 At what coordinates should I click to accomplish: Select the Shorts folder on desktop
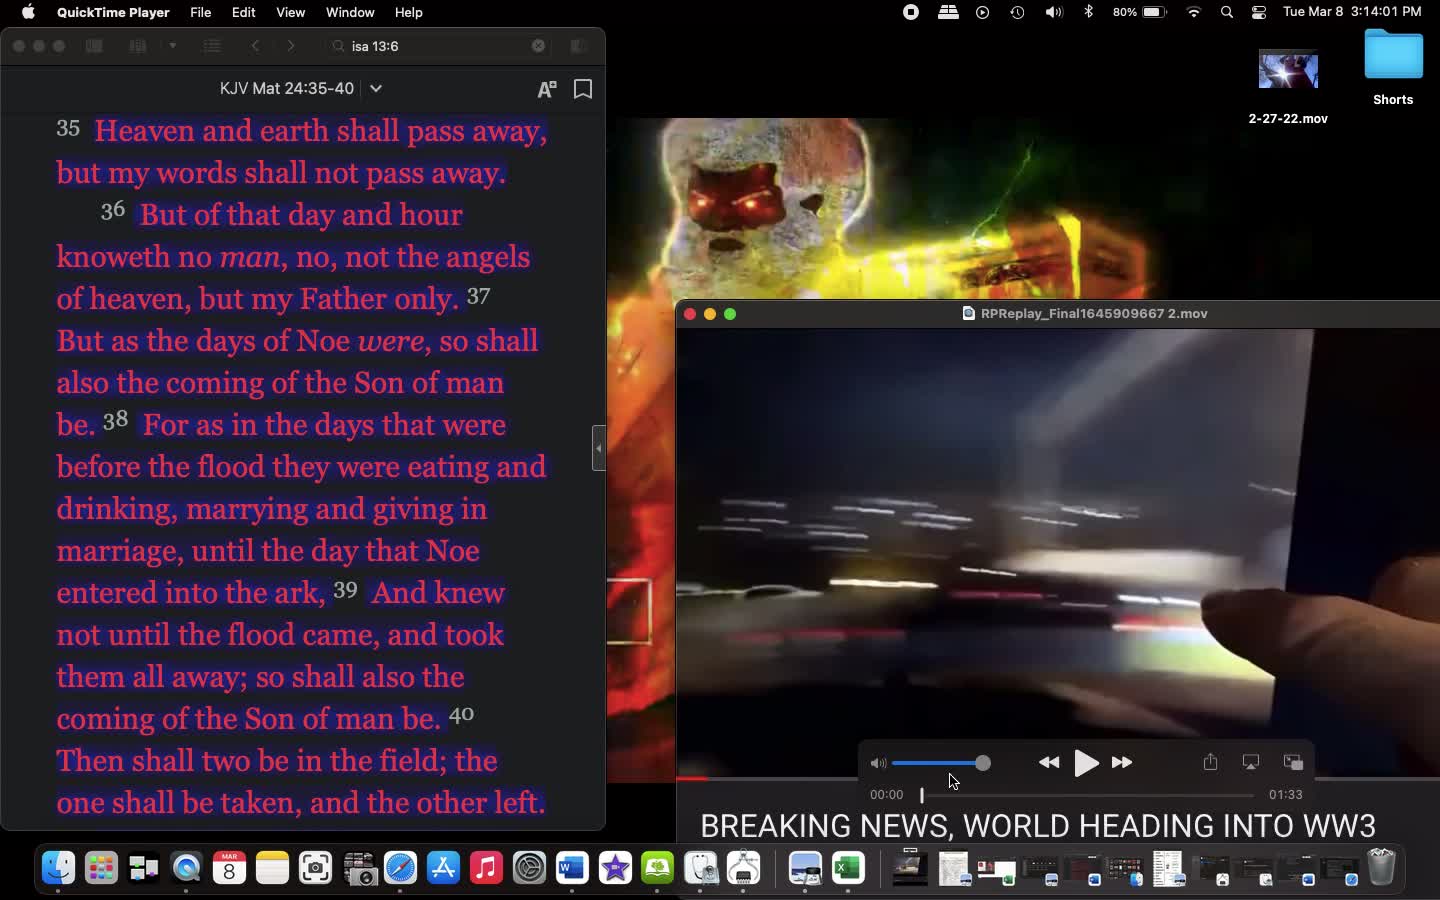[x=1393, y=67]
